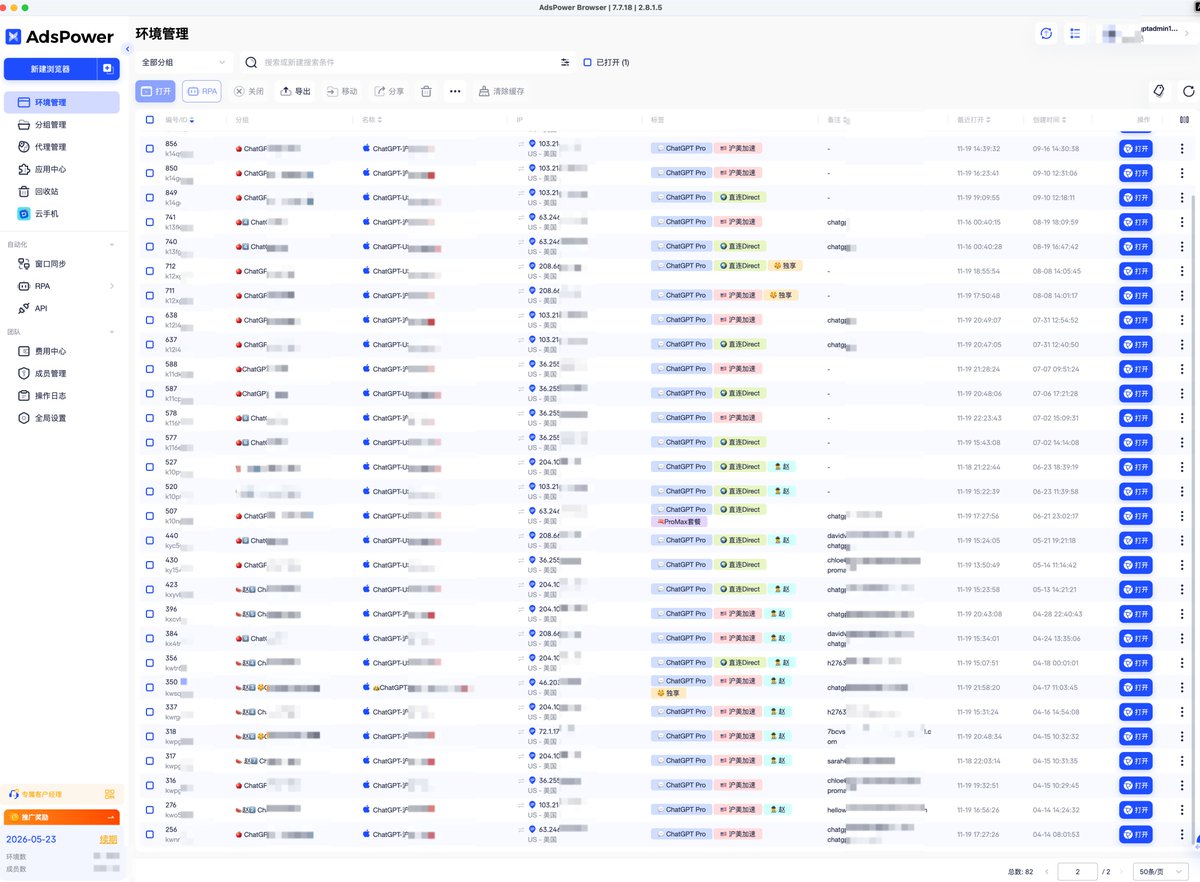This screenshot has width=1200, height=882.
Task: Click the RPA toolbar button
Action: 202,91
